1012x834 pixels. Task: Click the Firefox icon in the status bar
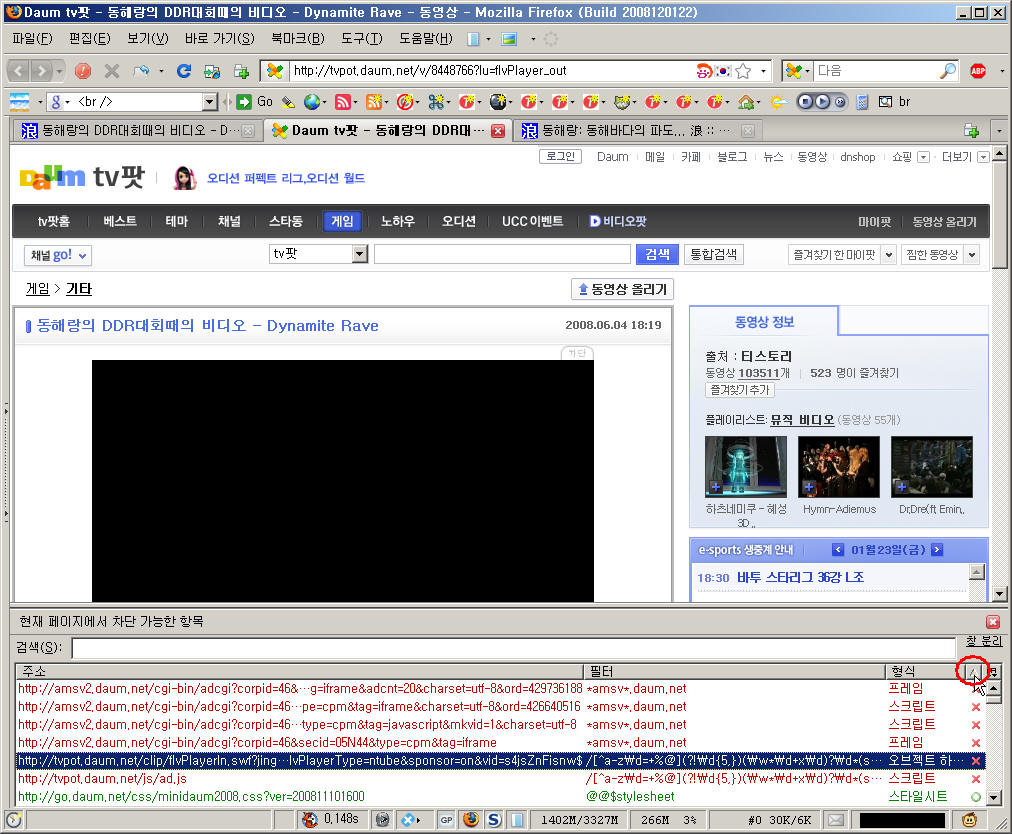(x=471, y=820)
